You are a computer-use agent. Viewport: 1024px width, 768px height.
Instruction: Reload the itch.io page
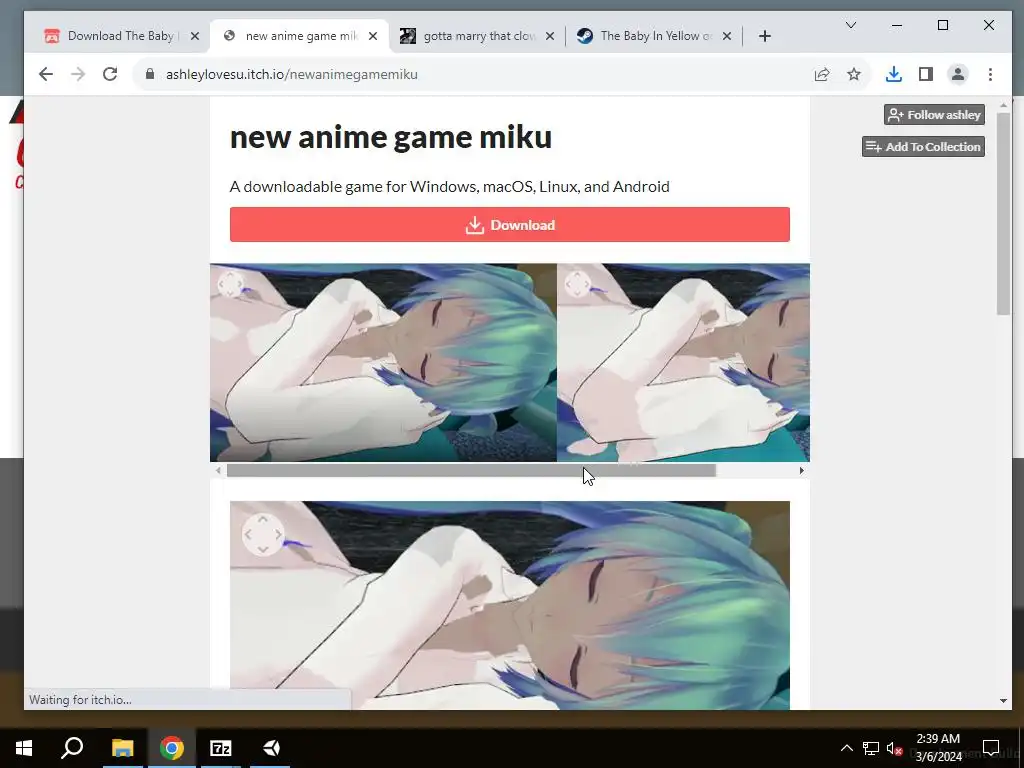click(110, 74)
